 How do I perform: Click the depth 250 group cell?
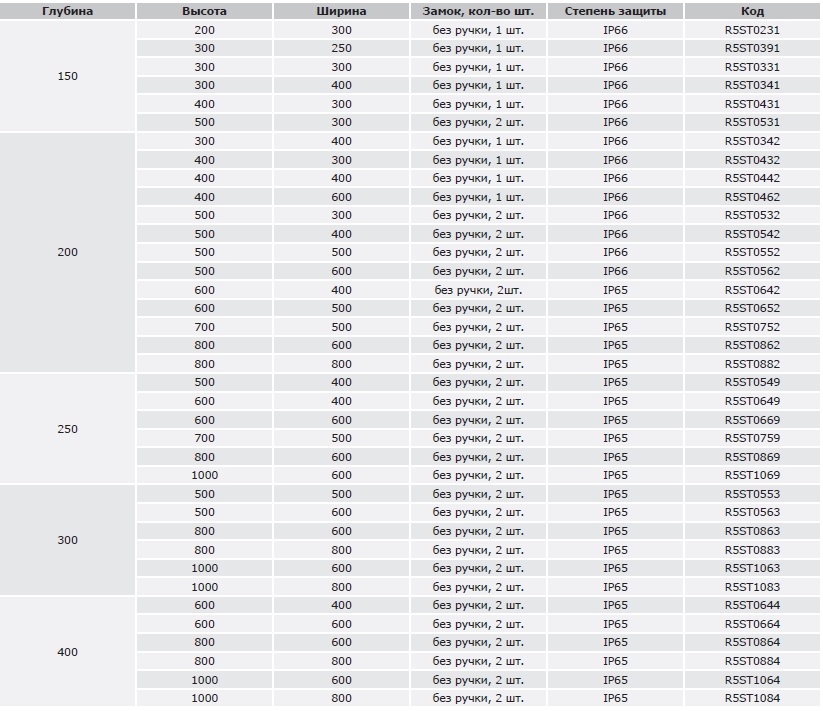click(68, 429)
